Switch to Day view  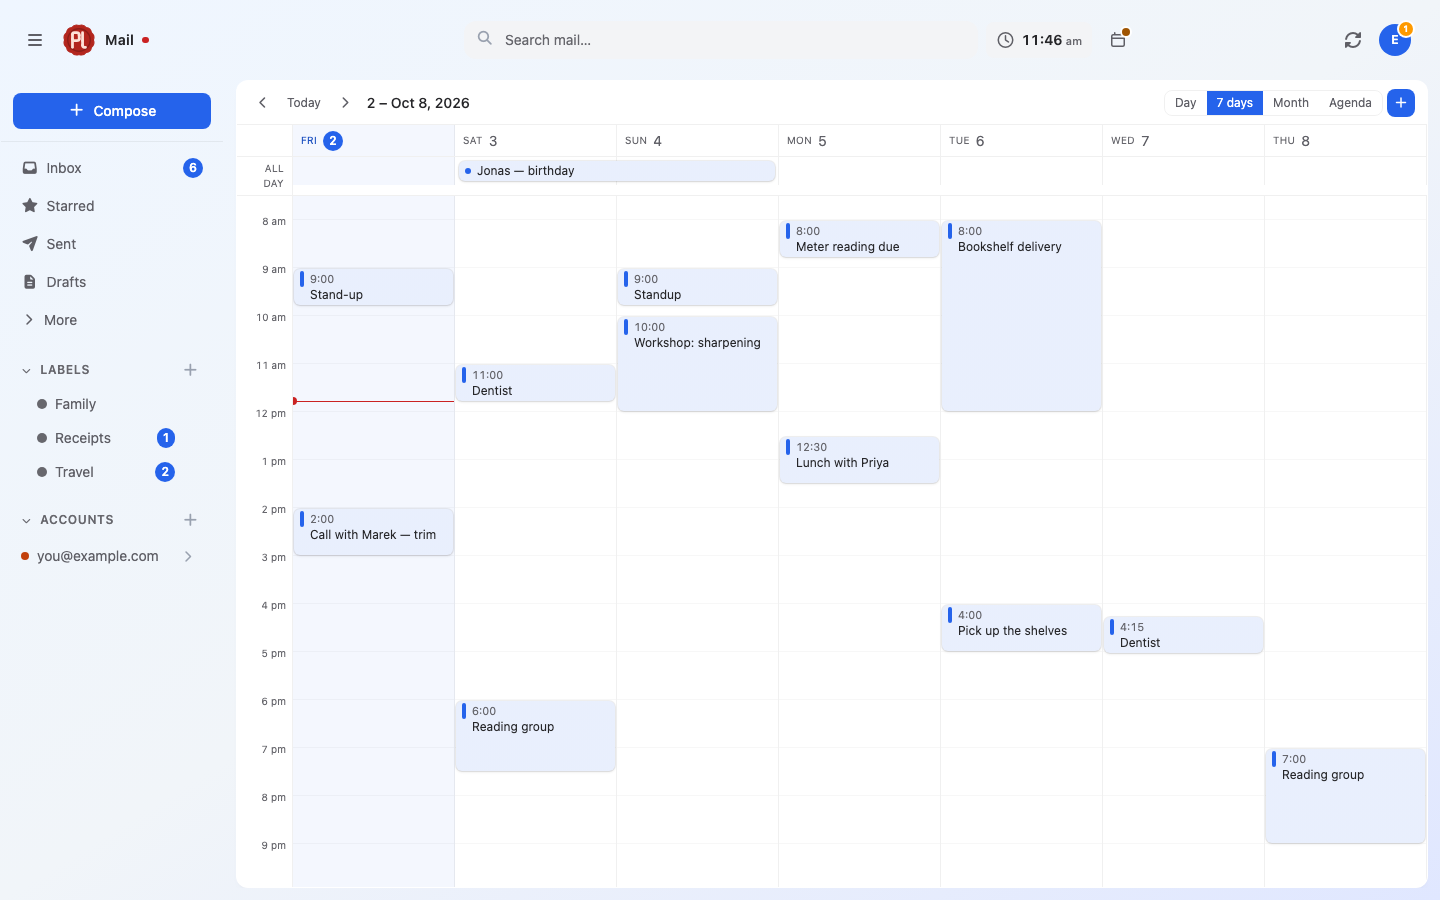tap(1185, 103)
